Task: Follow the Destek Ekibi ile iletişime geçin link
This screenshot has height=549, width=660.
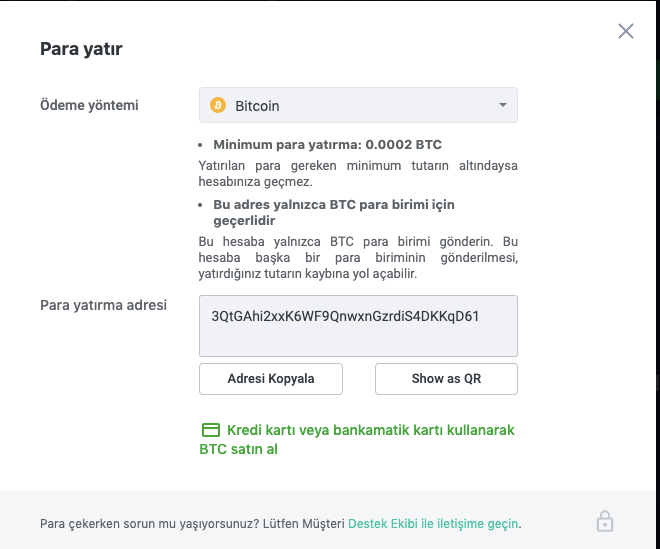Action: (433, 523)
